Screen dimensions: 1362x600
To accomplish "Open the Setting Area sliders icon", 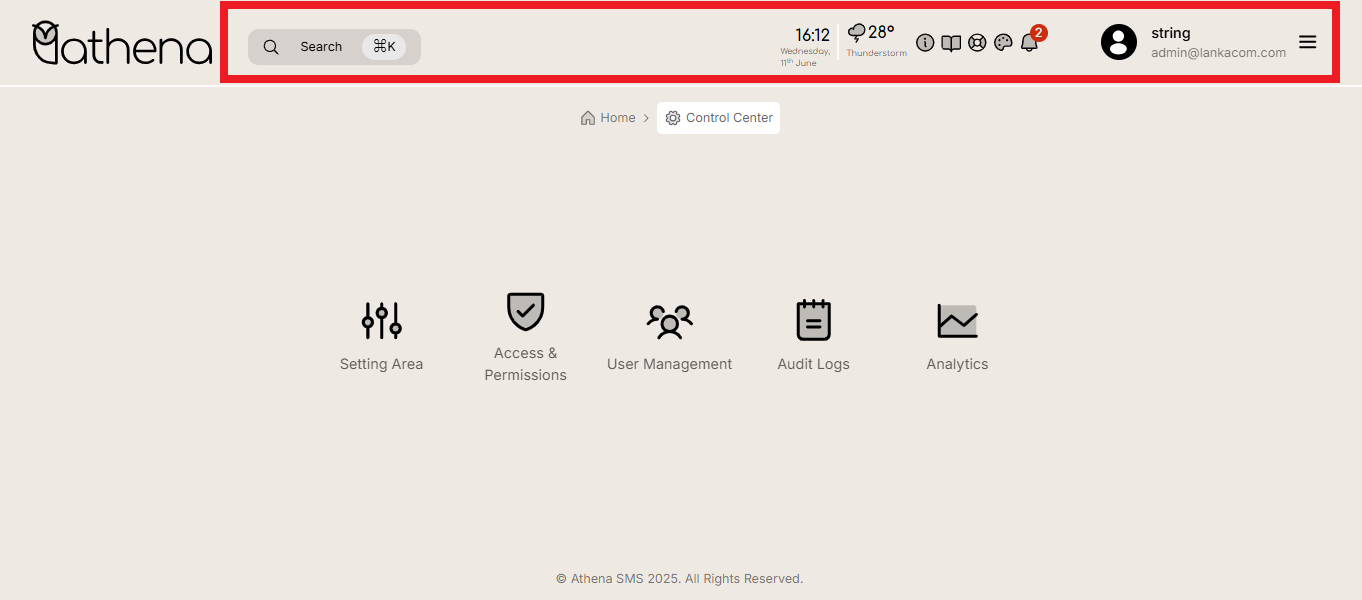I will tap(381, 320).
